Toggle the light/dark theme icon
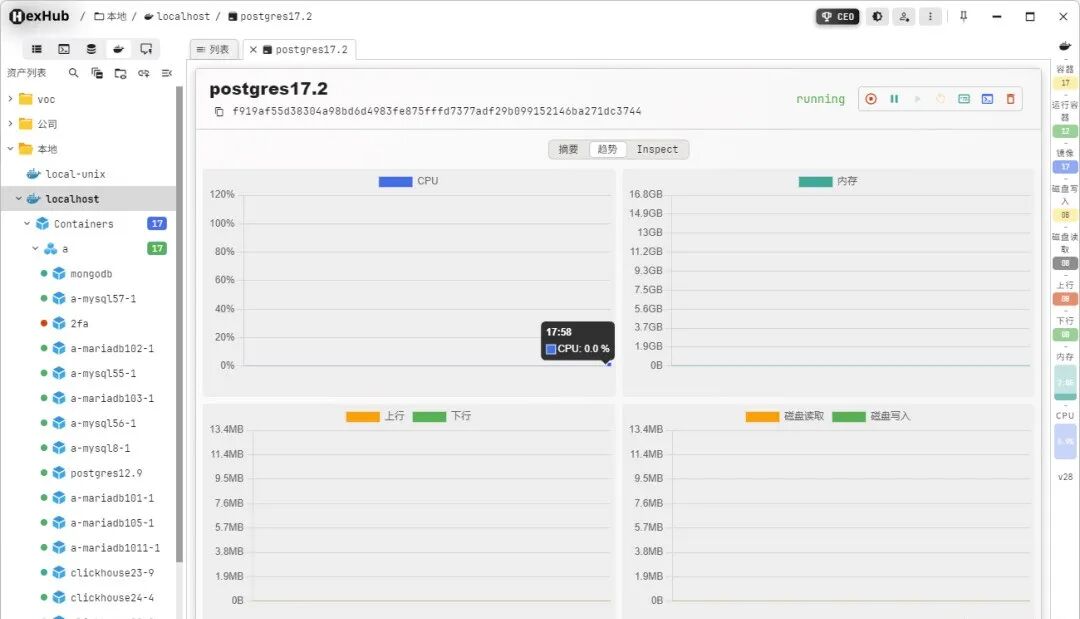 [x=878, y=17]
